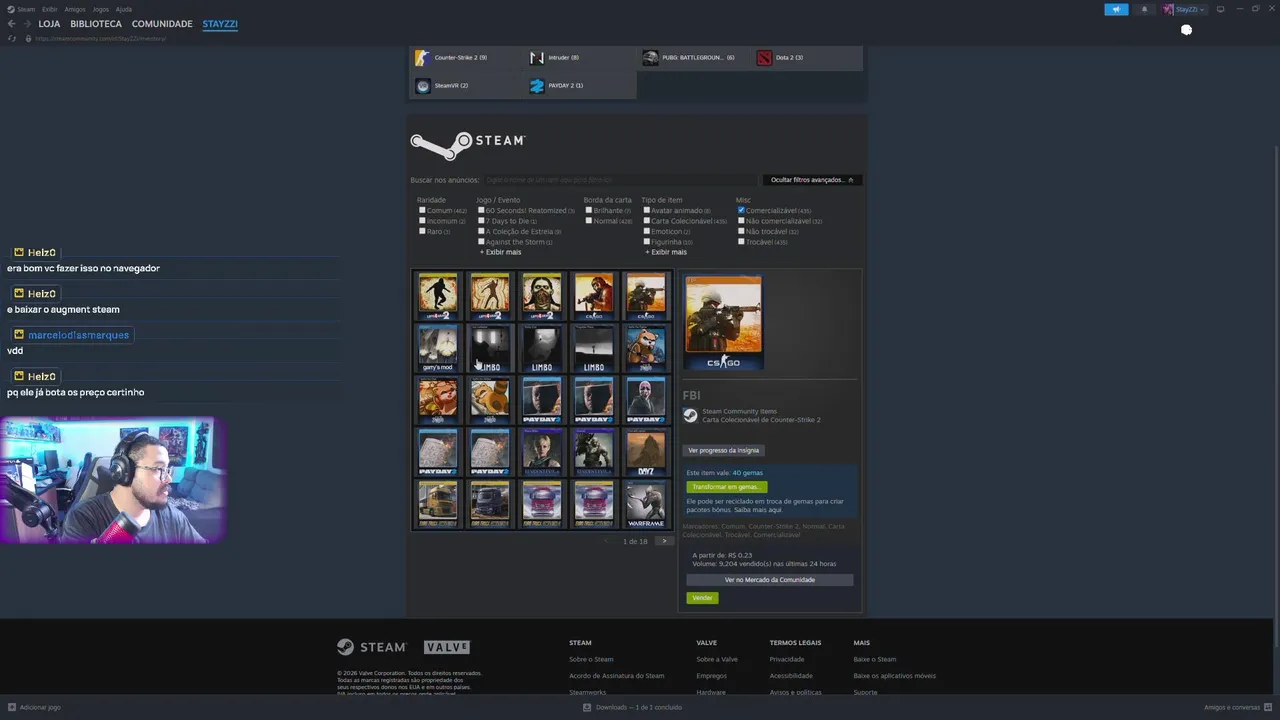Go to the next inventory page arrow

click(664, 541)
